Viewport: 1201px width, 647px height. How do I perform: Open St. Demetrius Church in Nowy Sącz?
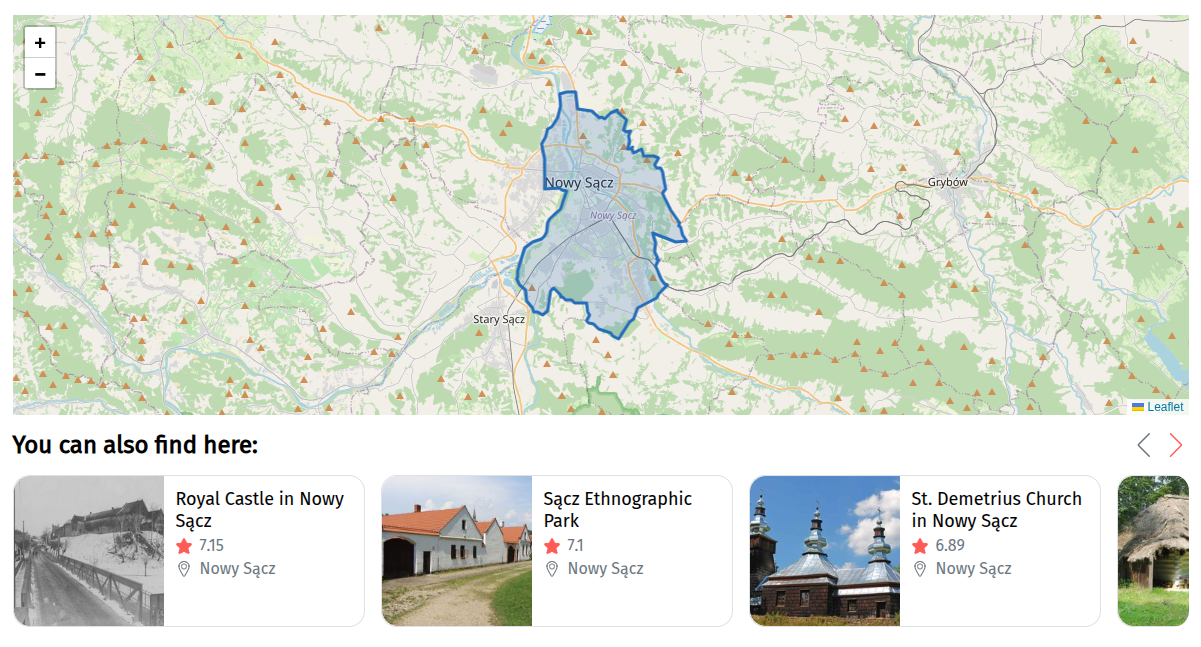(996, 509)
